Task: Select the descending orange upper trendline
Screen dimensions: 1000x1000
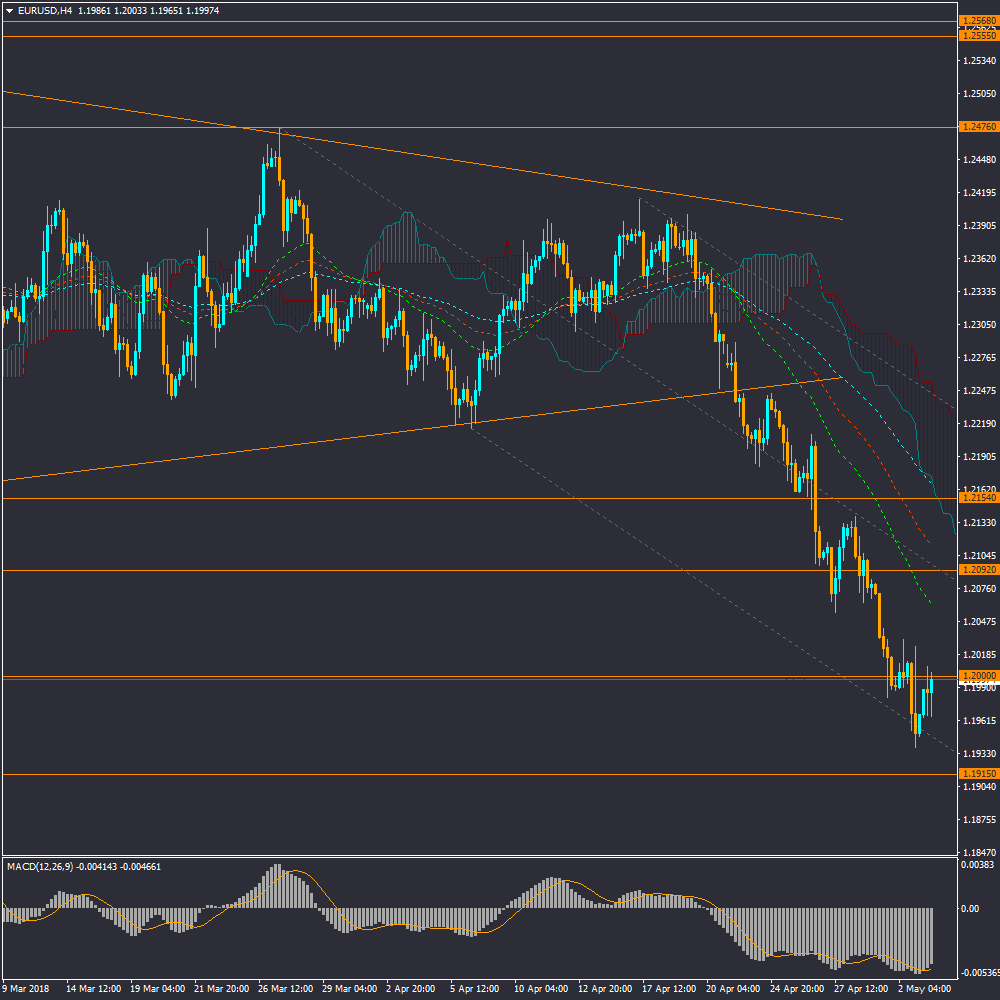Action: pyautogui.click(x=500, y=170)
